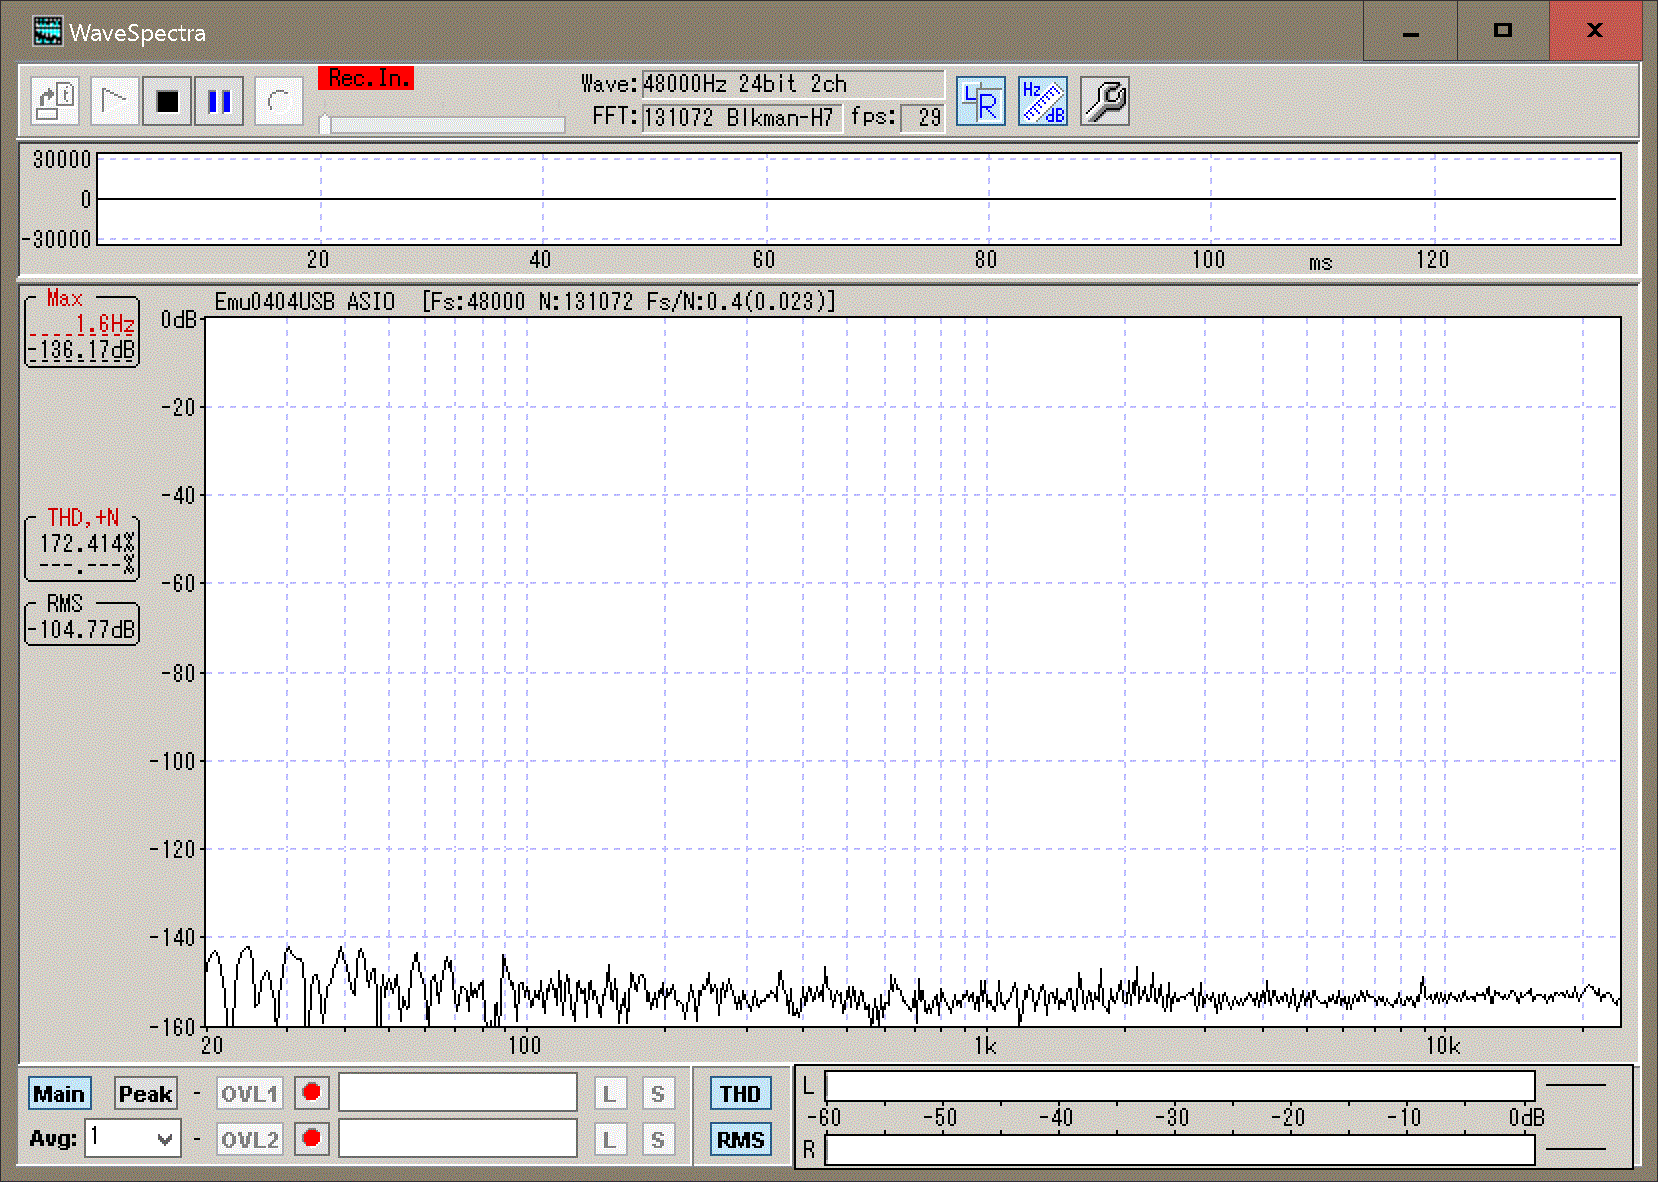Pause recording with the blue pause button
1658x1182 pixels.
click(219, 101)
